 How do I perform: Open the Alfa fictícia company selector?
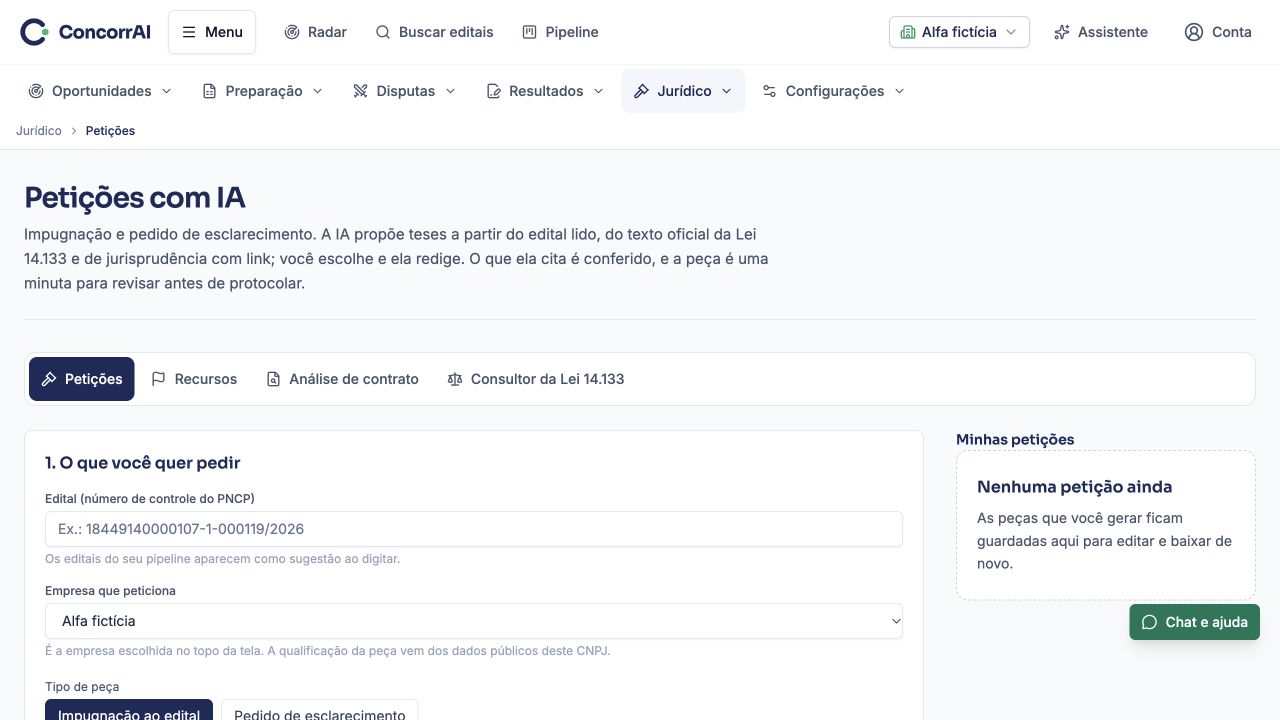pyautogui.click(x=959, y=32)
